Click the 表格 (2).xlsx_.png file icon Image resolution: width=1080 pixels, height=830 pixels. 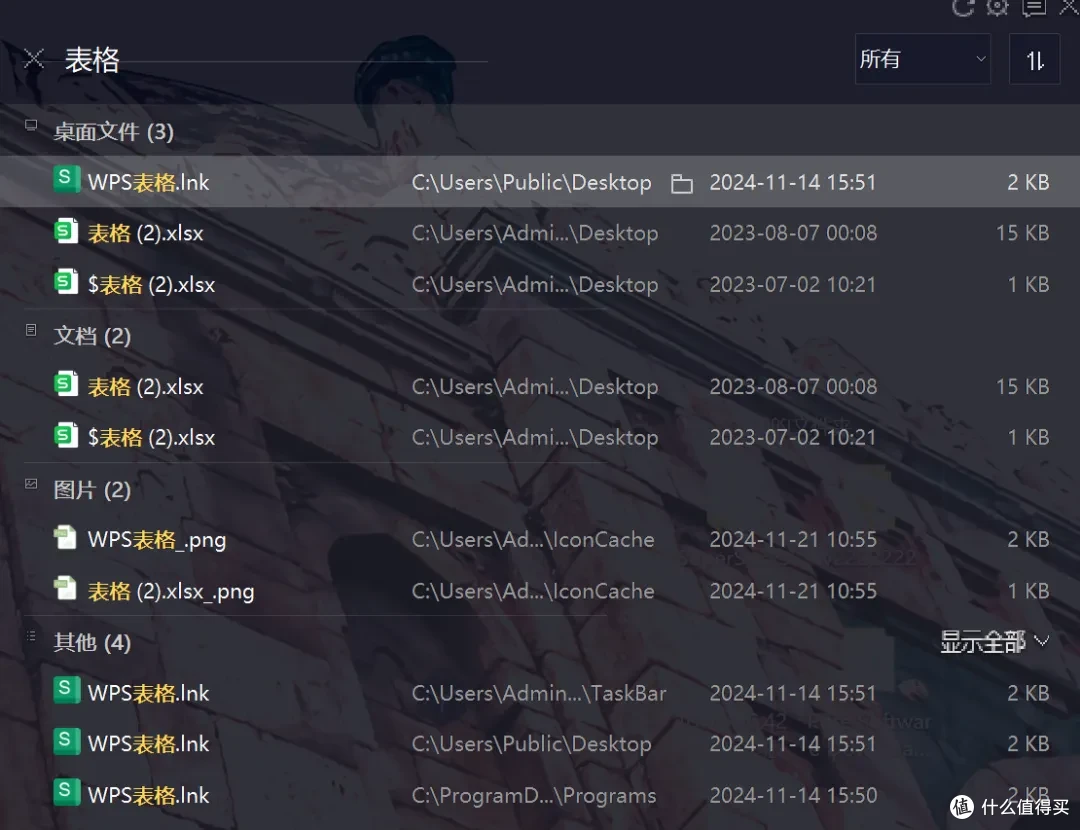[65, 588]
